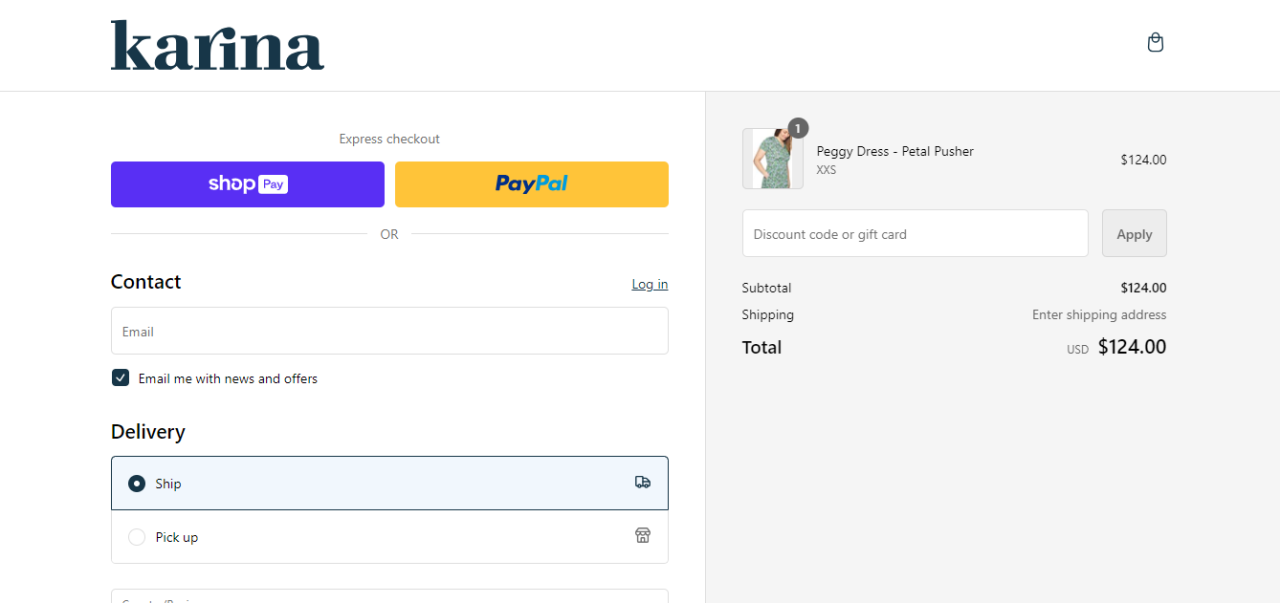Screen dimensions: 1280x603
Task: Click the quantity badge on product image
Action: coord(798,128)
